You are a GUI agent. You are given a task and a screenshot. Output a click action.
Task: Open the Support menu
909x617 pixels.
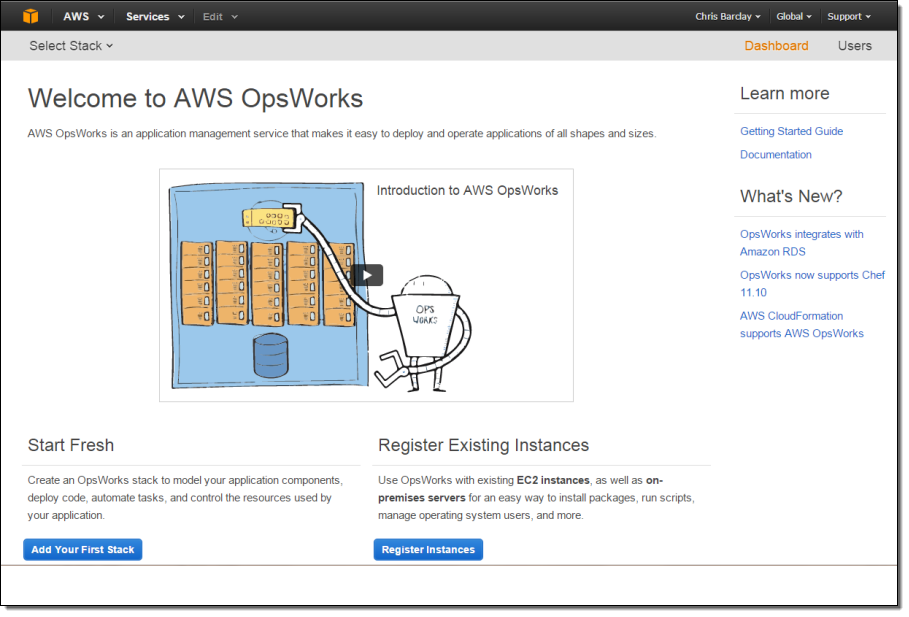848,17
